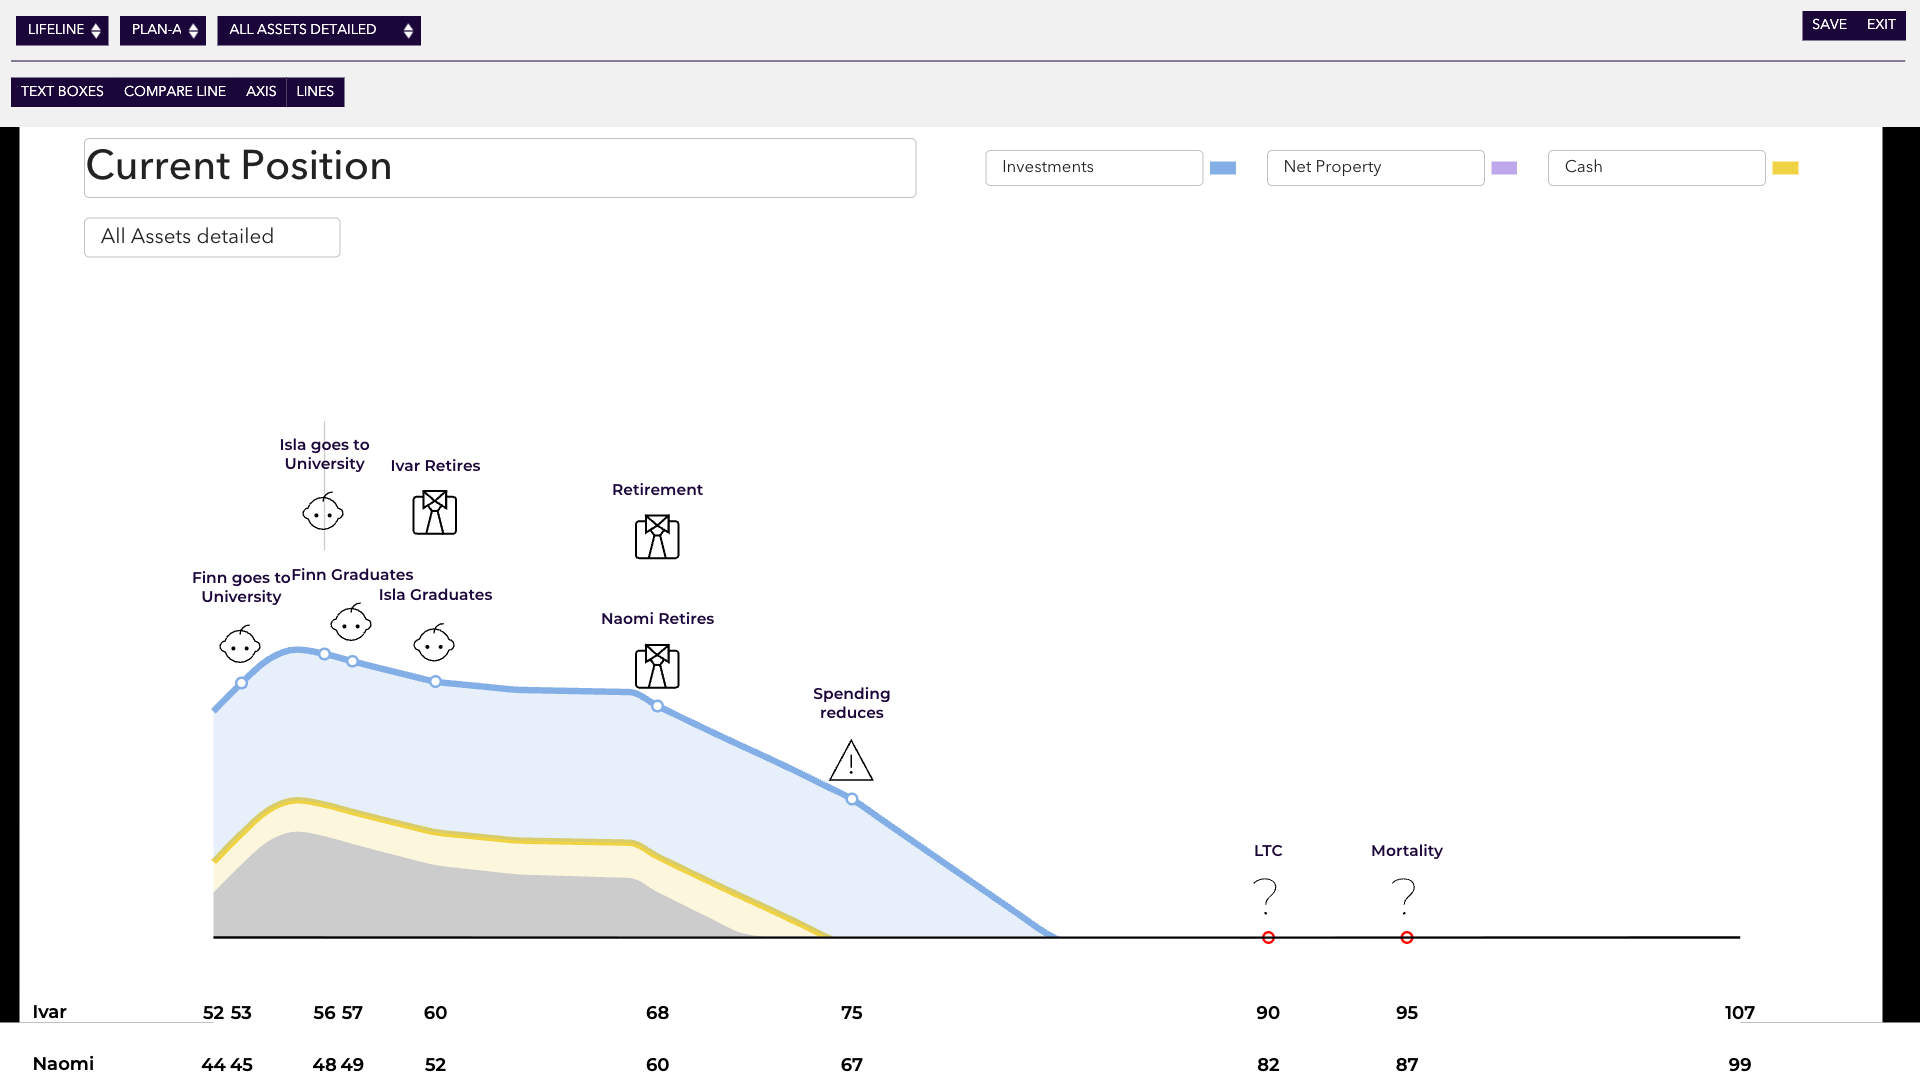Open the AXIS menu
This screenshot has height=1080, width=1920.
pos(261,91)
